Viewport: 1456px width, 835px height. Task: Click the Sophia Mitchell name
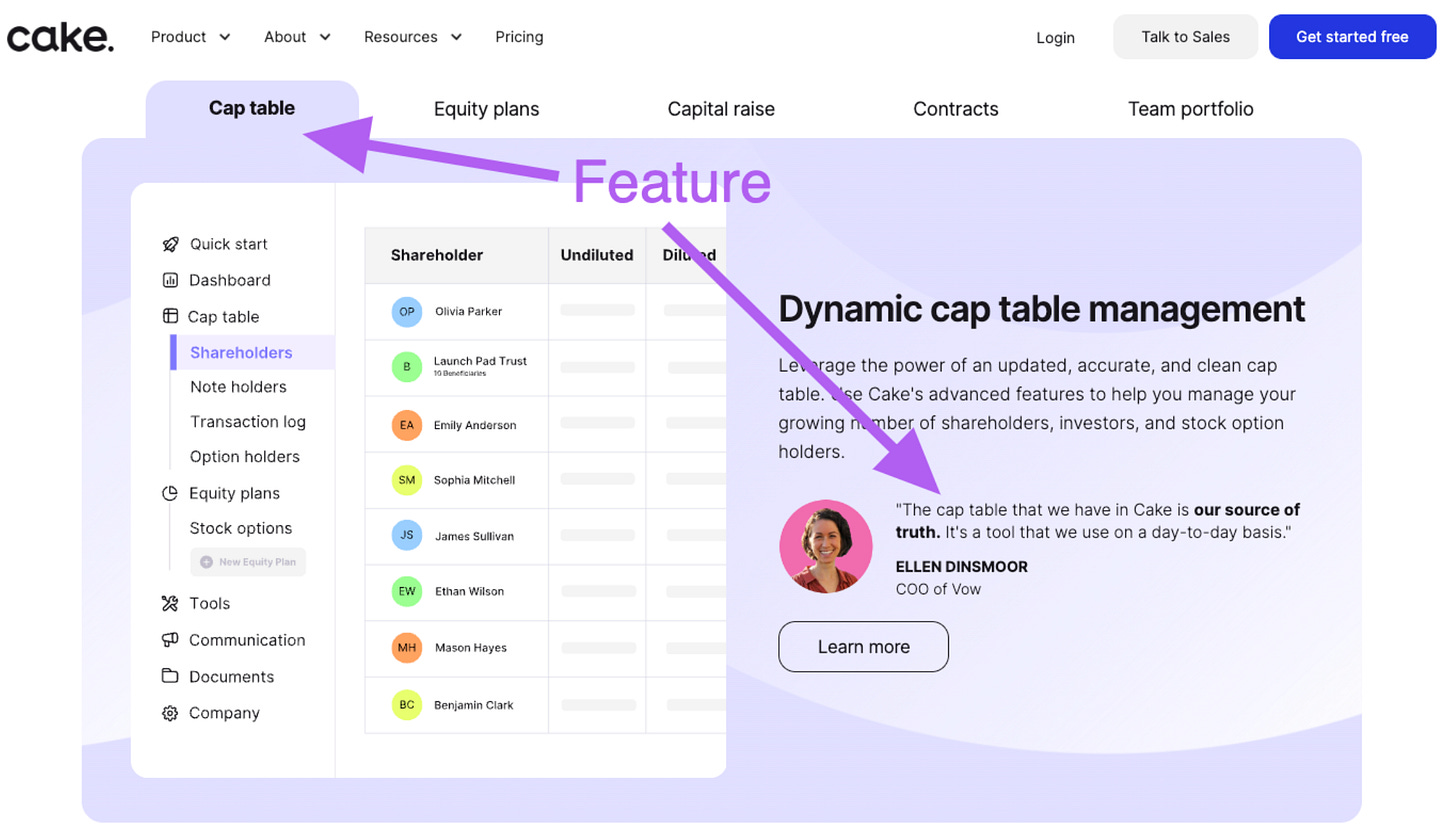coord(474,480)
